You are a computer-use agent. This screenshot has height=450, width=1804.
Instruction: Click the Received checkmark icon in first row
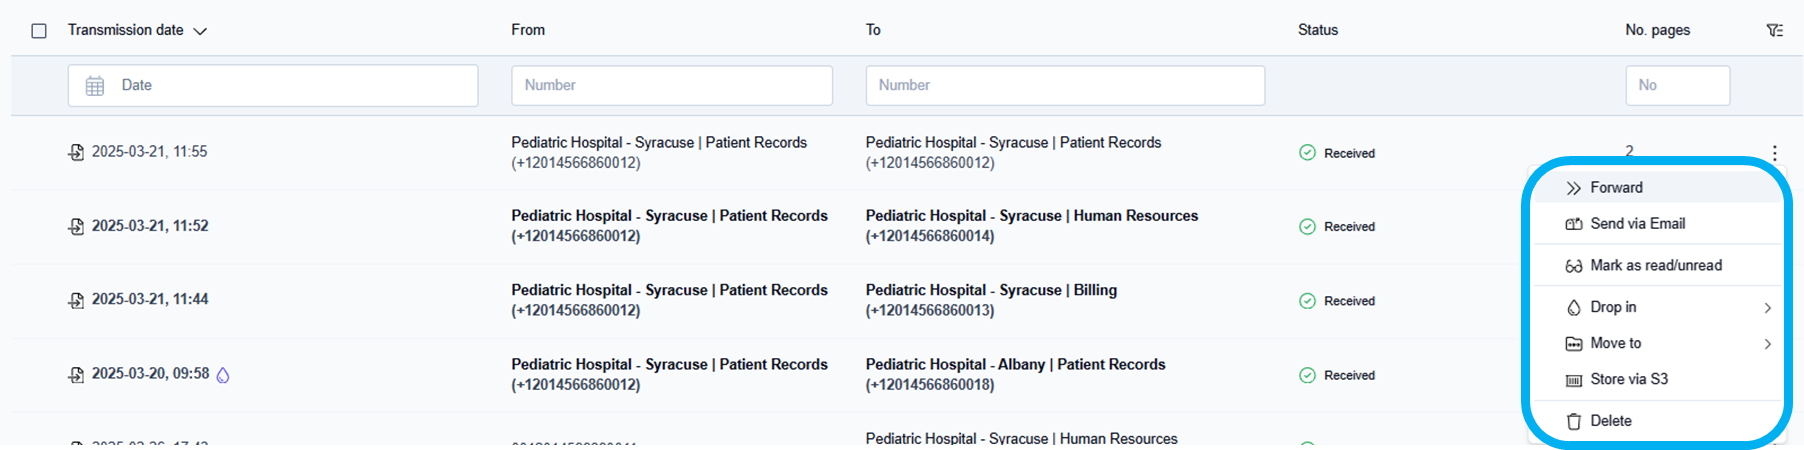1307,153
